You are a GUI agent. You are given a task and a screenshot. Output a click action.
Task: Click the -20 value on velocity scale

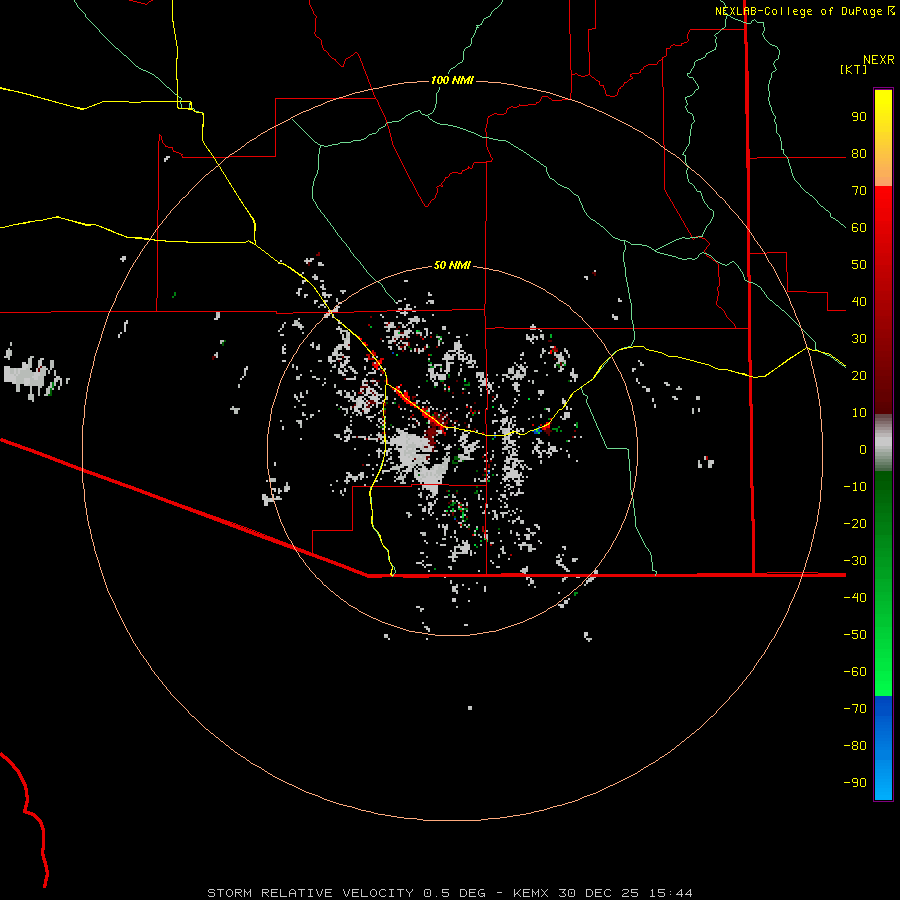[x=855, y=523]
